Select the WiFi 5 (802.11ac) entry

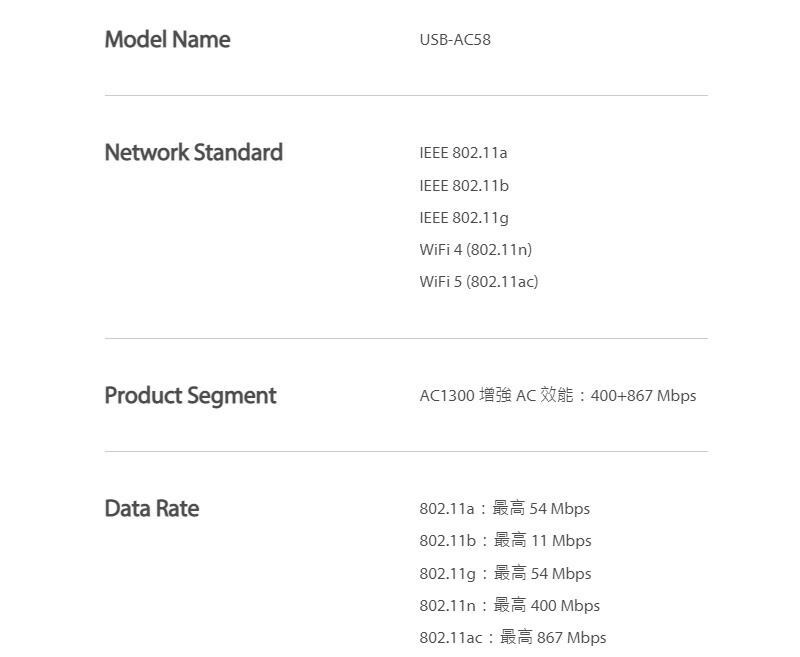[478, 282]
